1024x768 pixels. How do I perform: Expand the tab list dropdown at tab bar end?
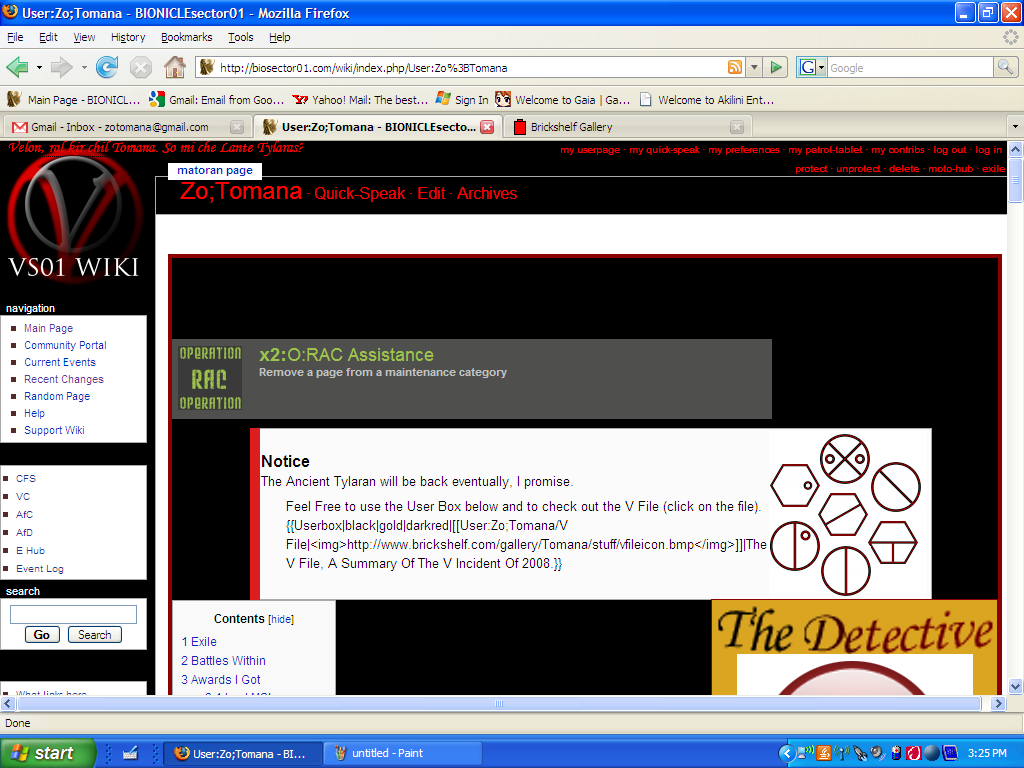coord(1014,126)
